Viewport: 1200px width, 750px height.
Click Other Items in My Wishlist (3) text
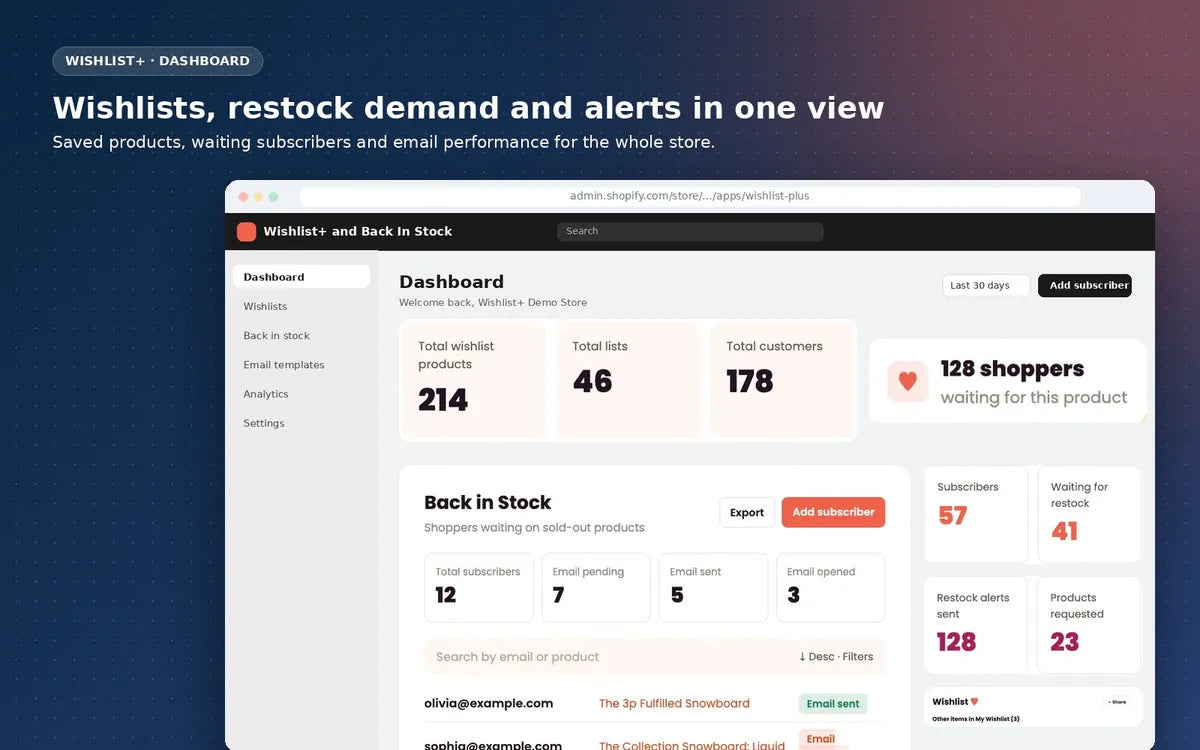(x=976, y=719)
